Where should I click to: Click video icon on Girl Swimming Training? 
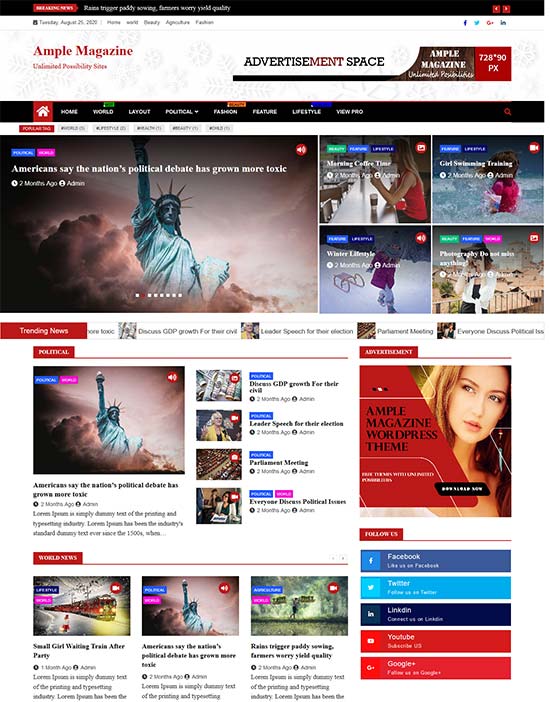[x=534, y=147]
